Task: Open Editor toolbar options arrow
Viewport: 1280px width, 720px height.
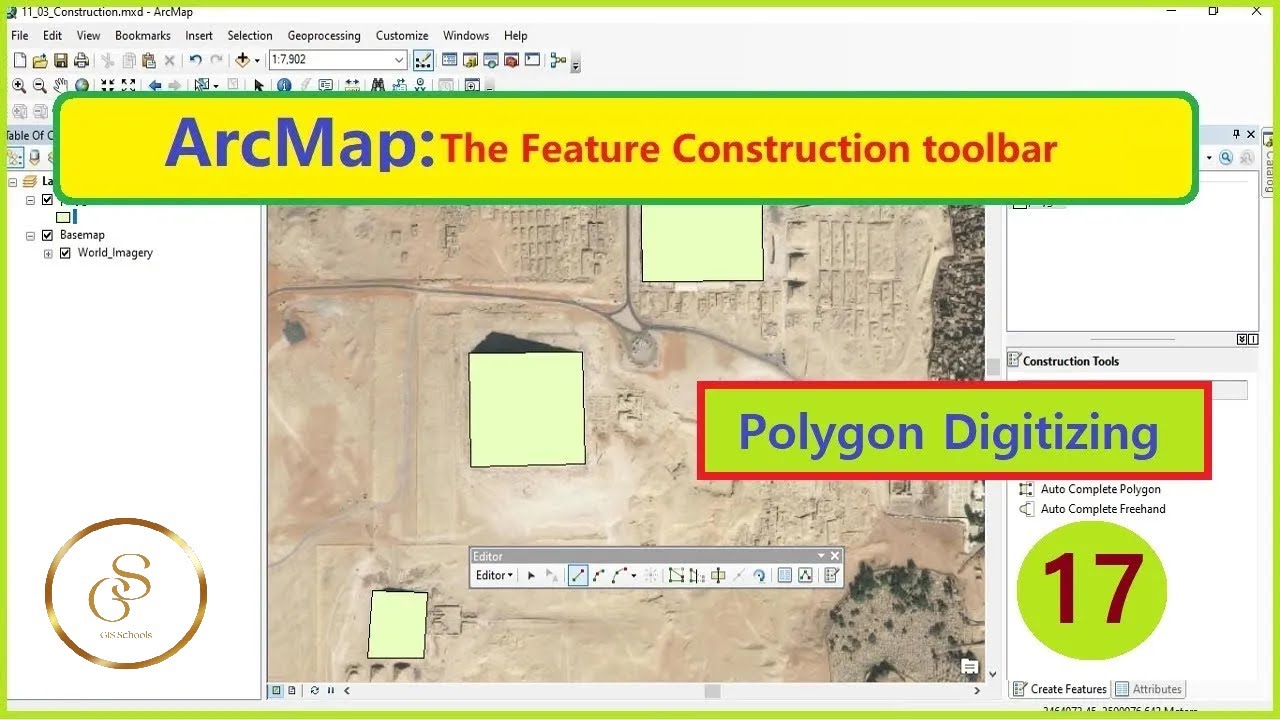Action: pos(821,556)
